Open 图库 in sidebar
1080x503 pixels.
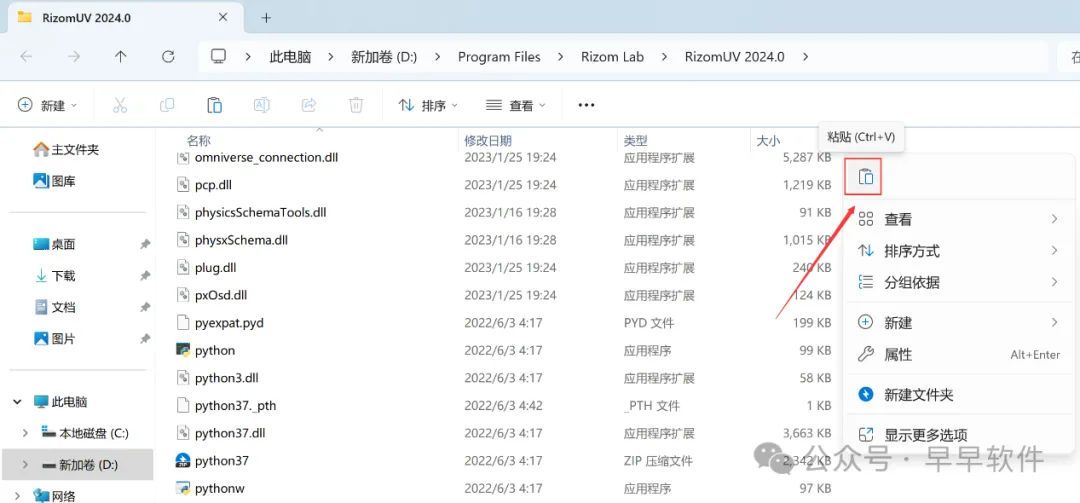pos(55,181)
